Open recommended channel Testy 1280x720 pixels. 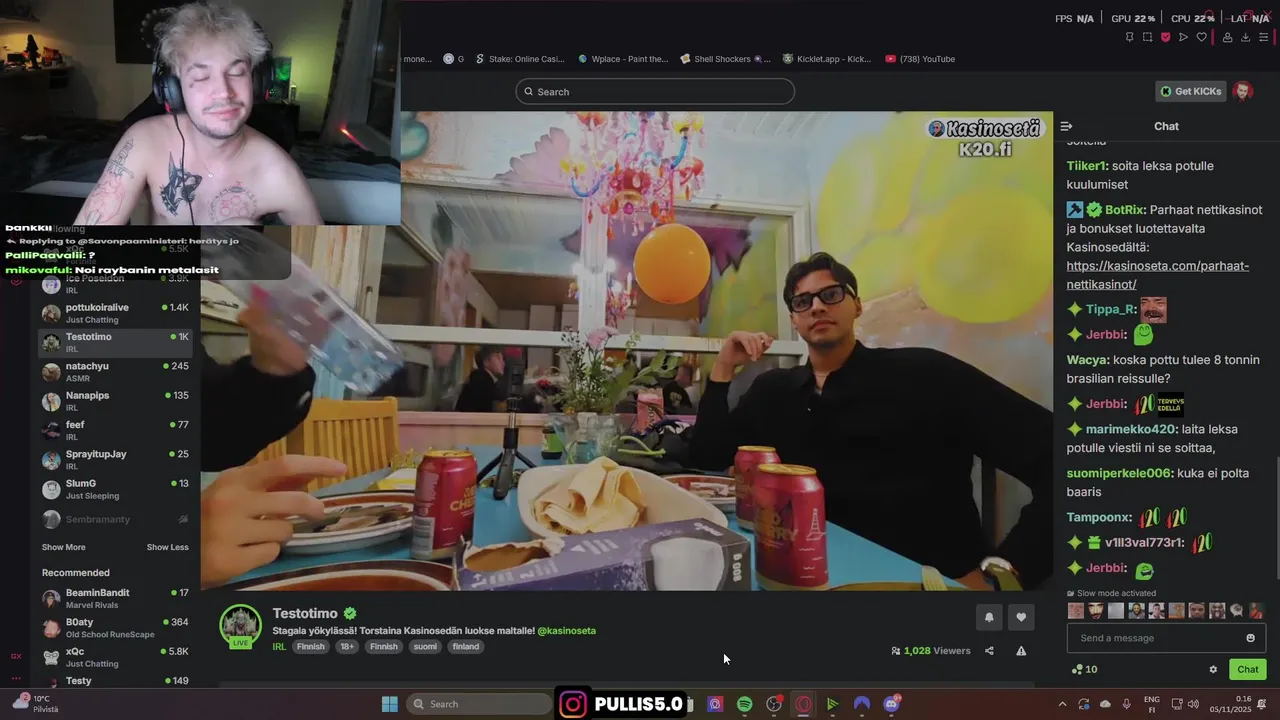tap(115, 683)
